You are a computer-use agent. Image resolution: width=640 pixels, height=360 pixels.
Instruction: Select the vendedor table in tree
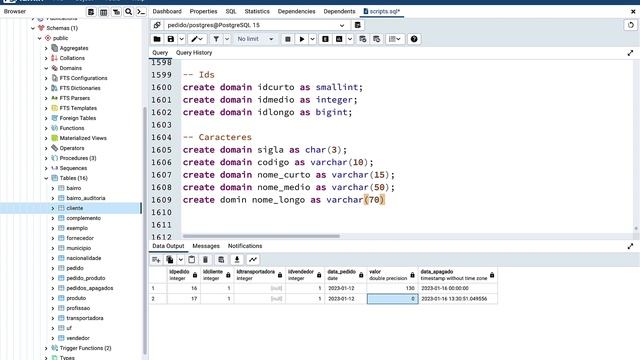[x=78, y=338]
